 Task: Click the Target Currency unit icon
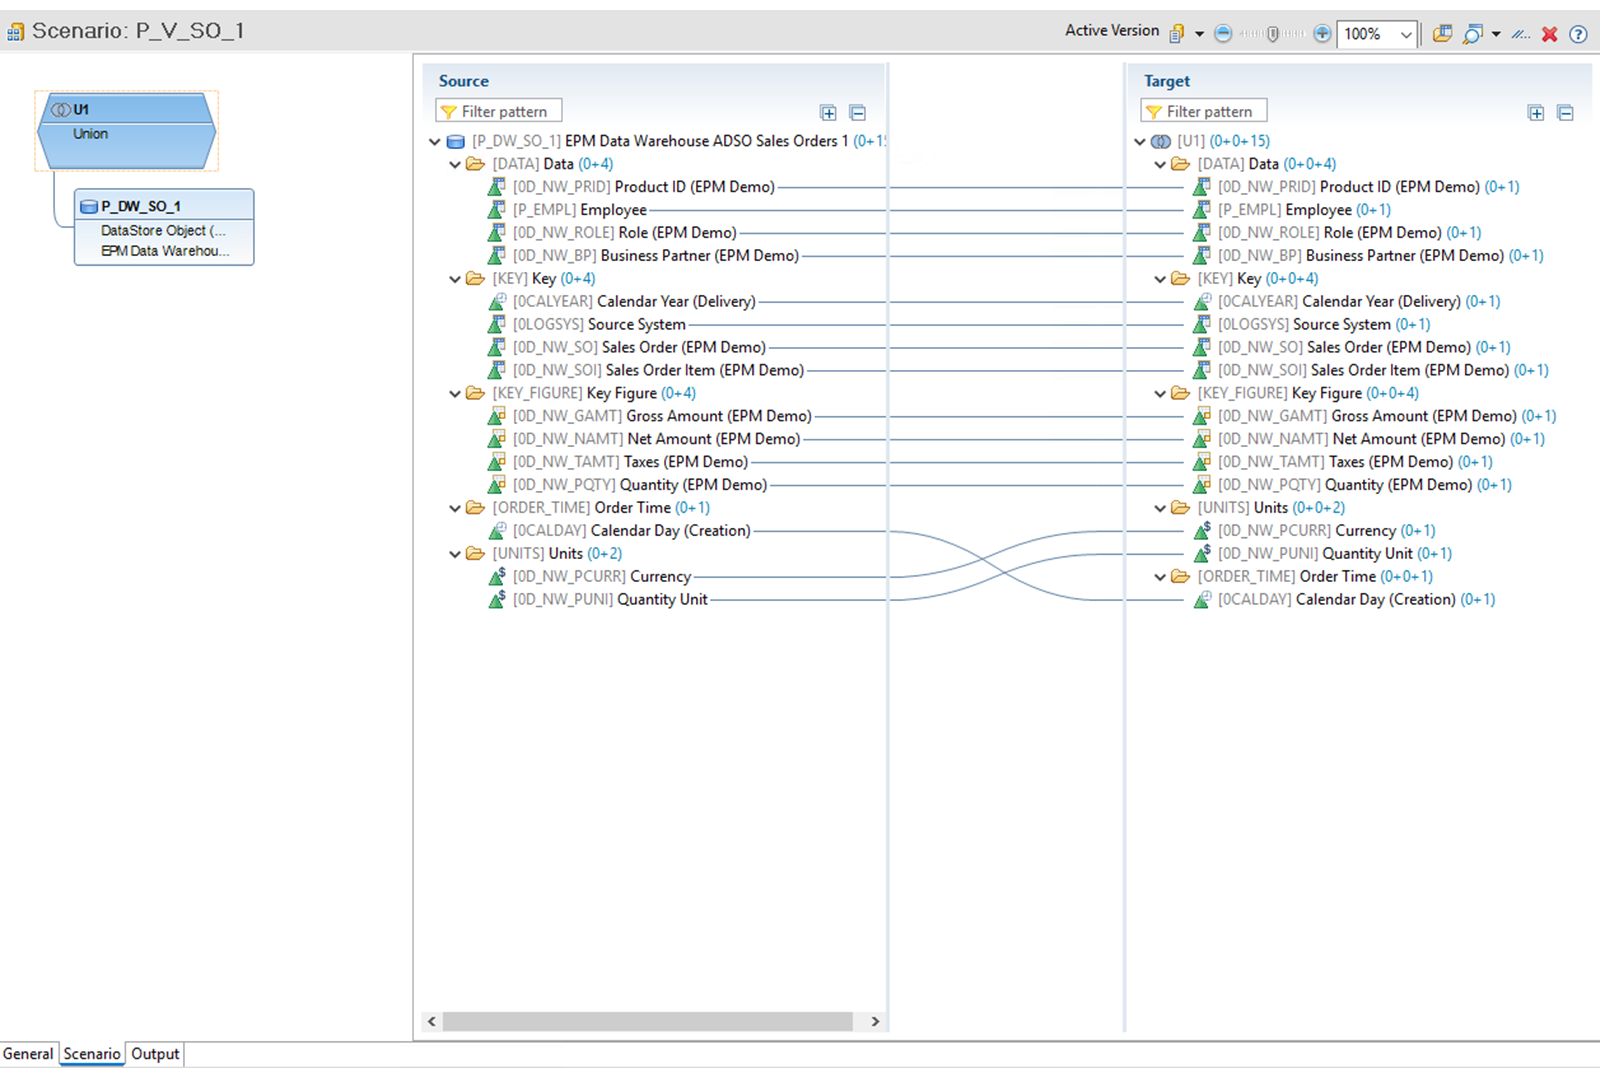[x=1202, y=530]
